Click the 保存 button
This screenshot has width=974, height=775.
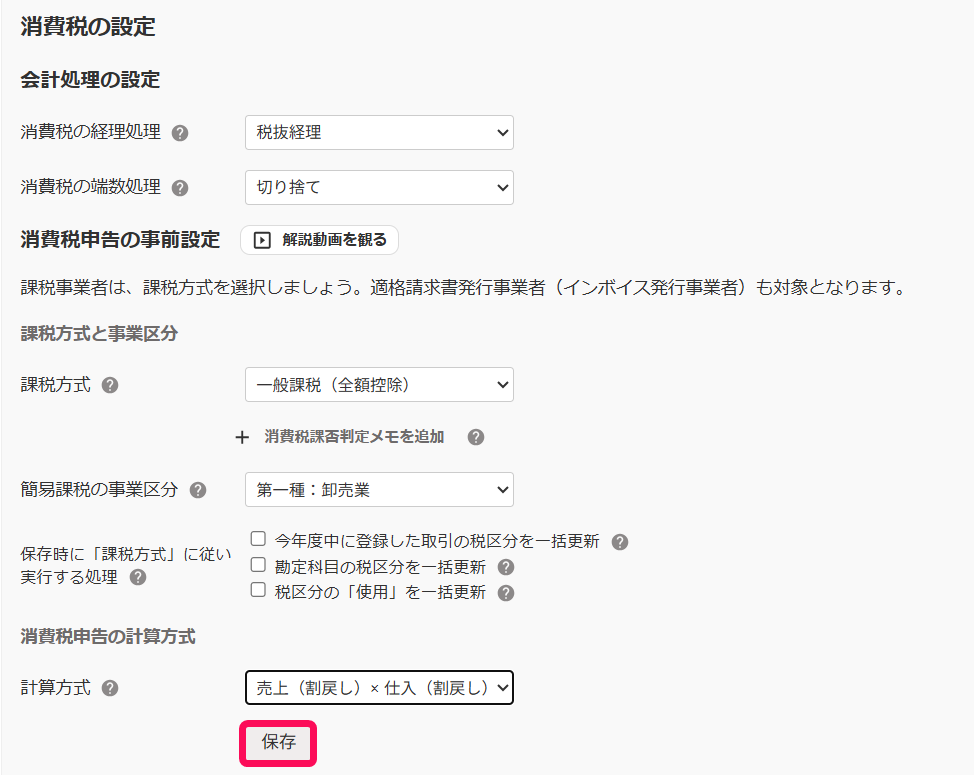click(278, 743)
